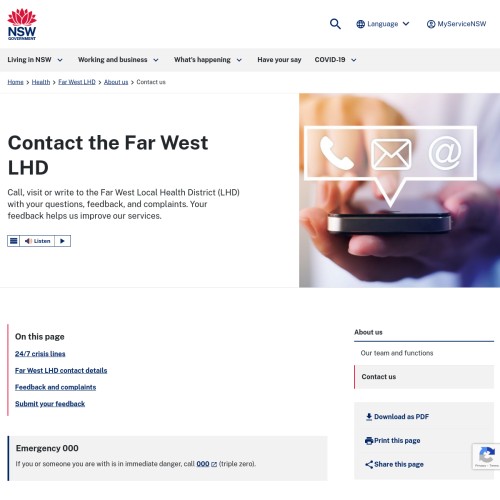Open the Listen menu list icon

pyautogui.click(x=14, y=241)
